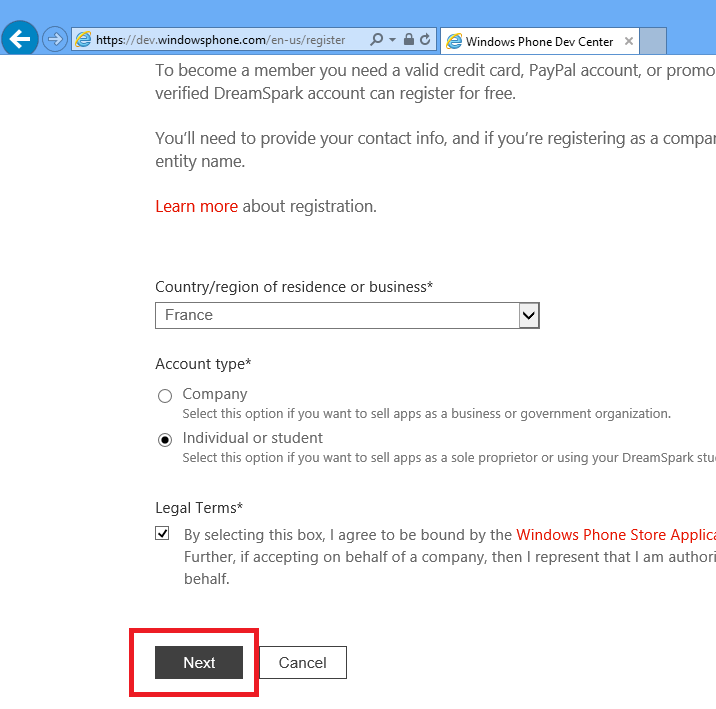Click the Company option label text
This screenshot has width=716, height=709.
click(215, 394)
